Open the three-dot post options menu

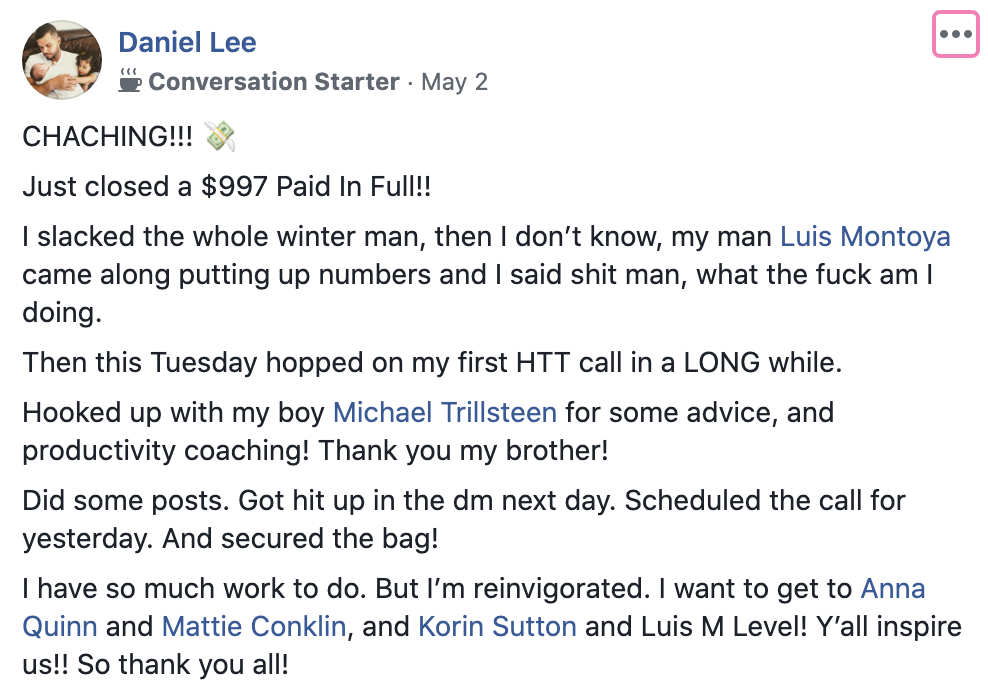click(x=955, y=34)
